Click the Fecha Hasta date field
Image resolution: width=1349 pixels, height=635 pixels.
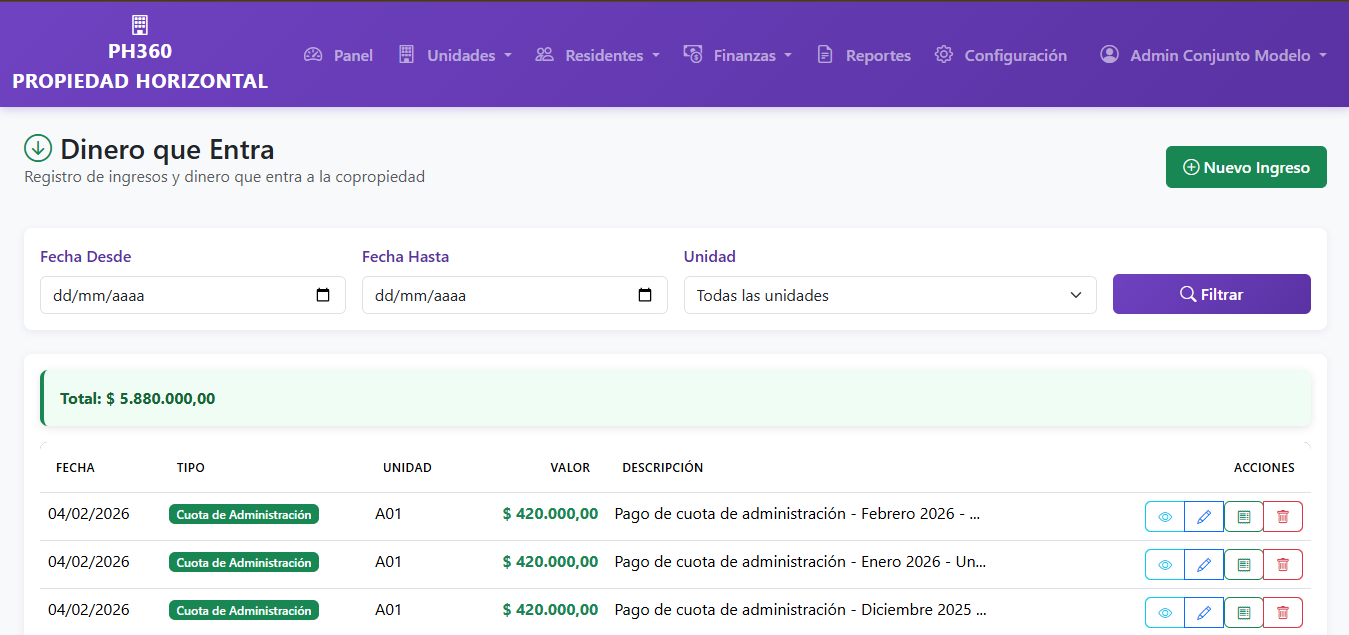[515, 295]
